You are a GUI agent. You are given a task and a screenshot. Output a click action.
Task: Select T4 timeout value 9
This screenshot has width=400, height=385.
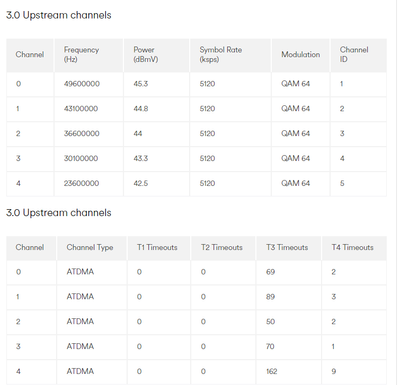coord(334,371)
